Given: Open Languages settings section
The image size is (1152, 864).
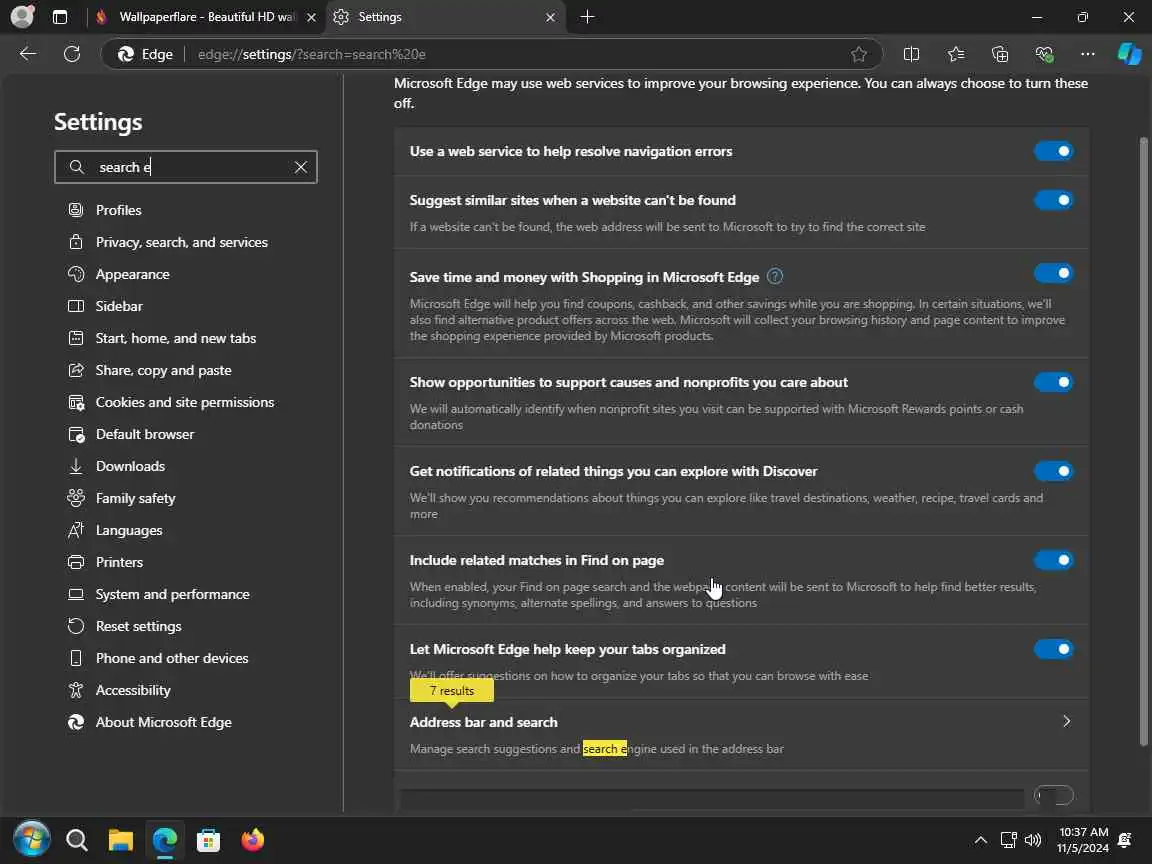Looking at the screenshot, I should [129, 530].
